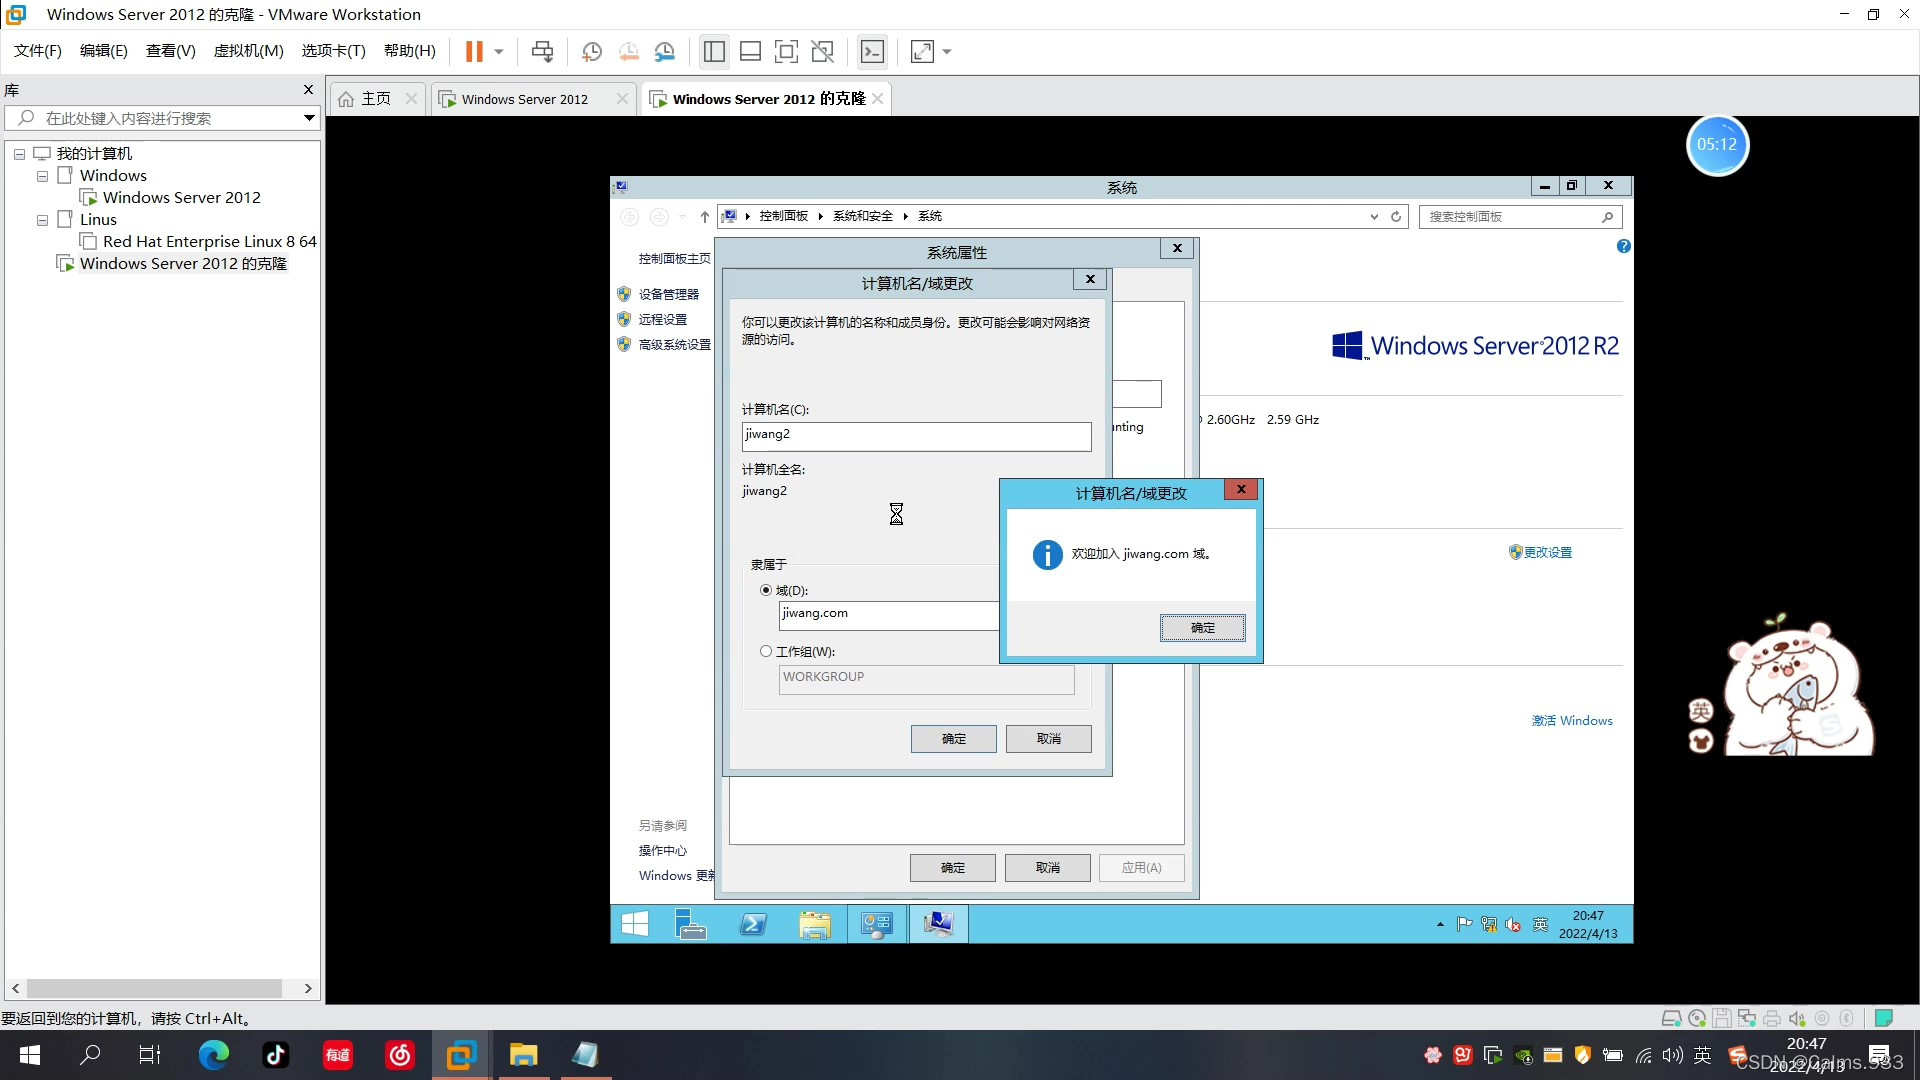Open the library search dropdown arrow
1920x1080 pixels.
(x=309, y=118)
